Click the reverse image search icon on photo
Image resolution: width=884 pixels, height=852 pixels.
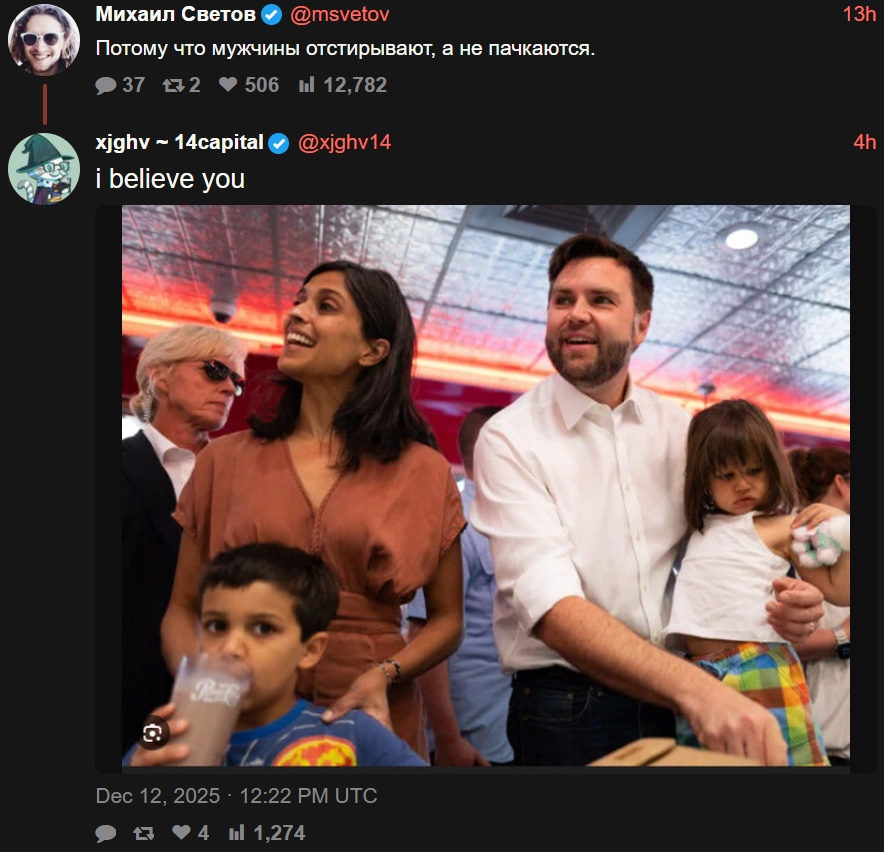coord(152,733)
